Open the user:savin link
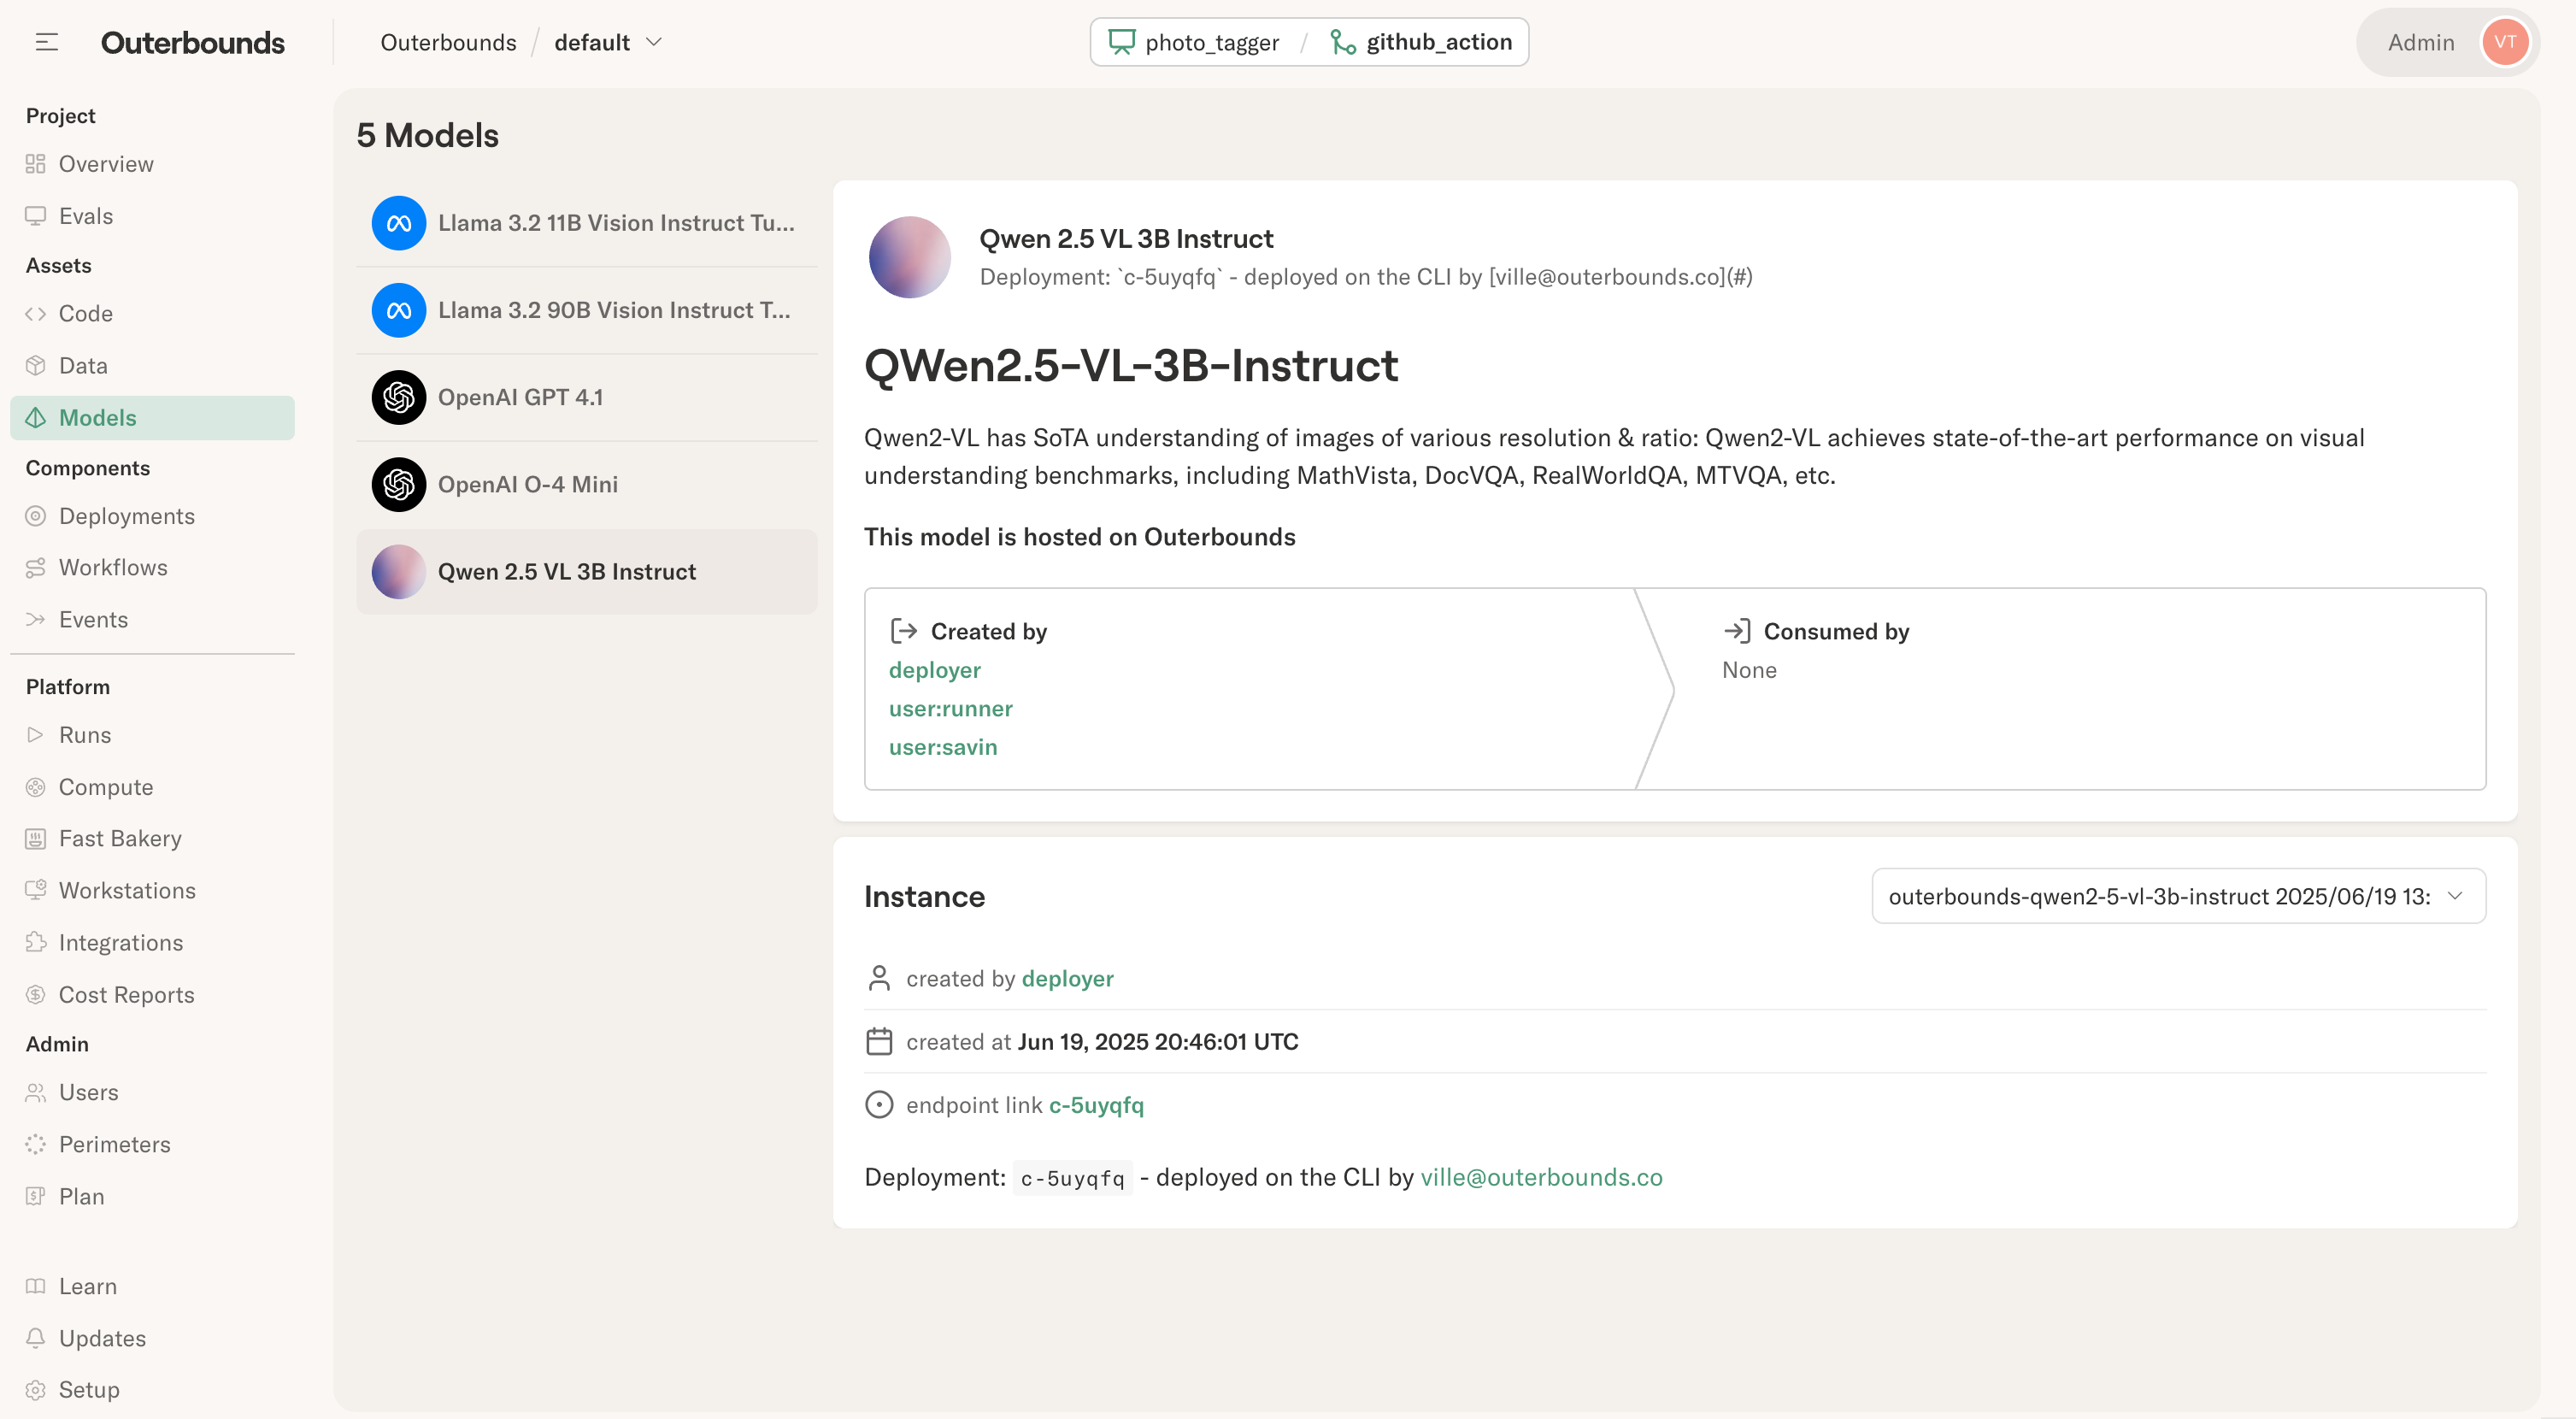The height and width of the screenshot is (1419, 2576). [x=942, y=747]
